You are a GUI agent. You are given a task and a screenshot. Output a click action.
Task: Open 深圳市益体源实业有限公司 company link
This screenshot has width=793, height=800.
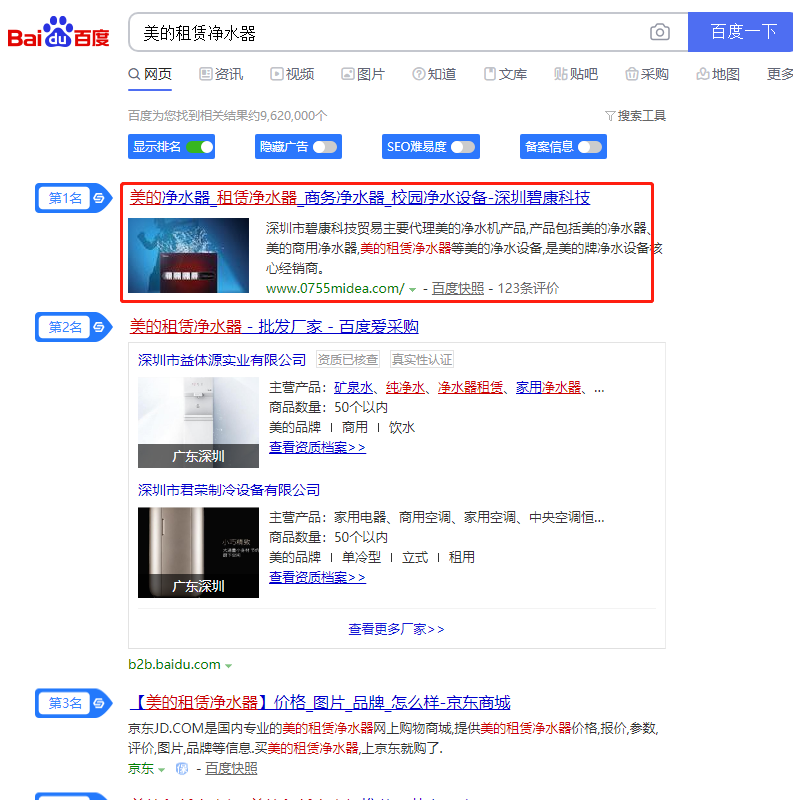(x=221, y=360)
